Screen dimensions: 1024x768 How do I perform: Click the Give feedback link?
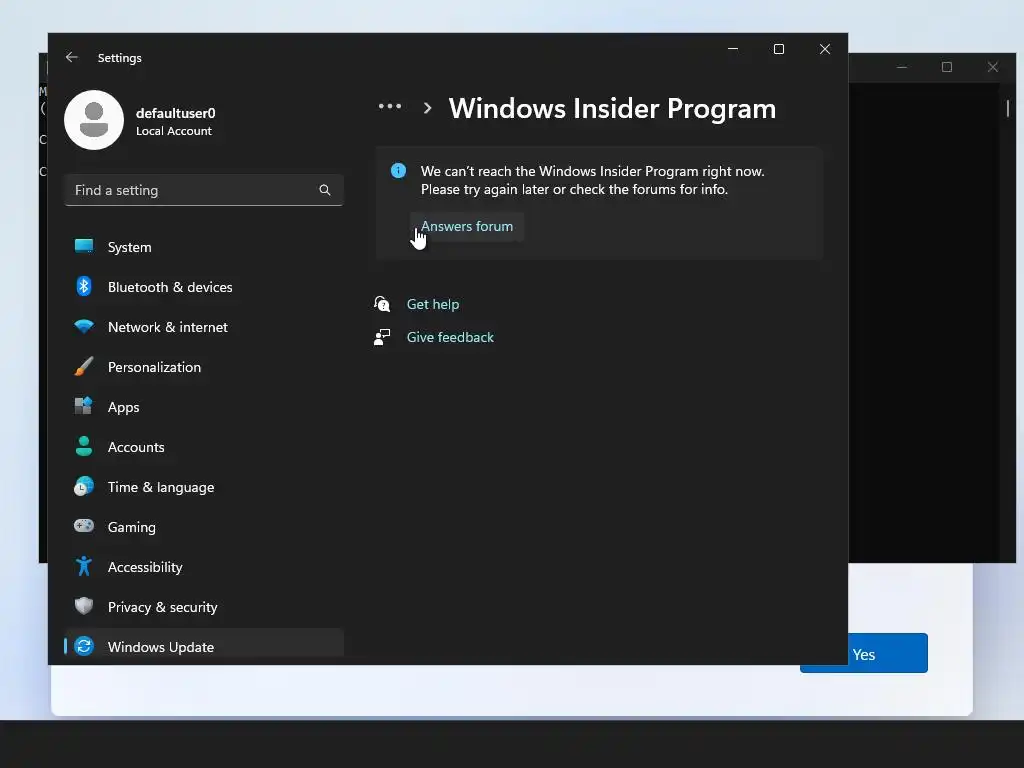click(x=450, y=337)
